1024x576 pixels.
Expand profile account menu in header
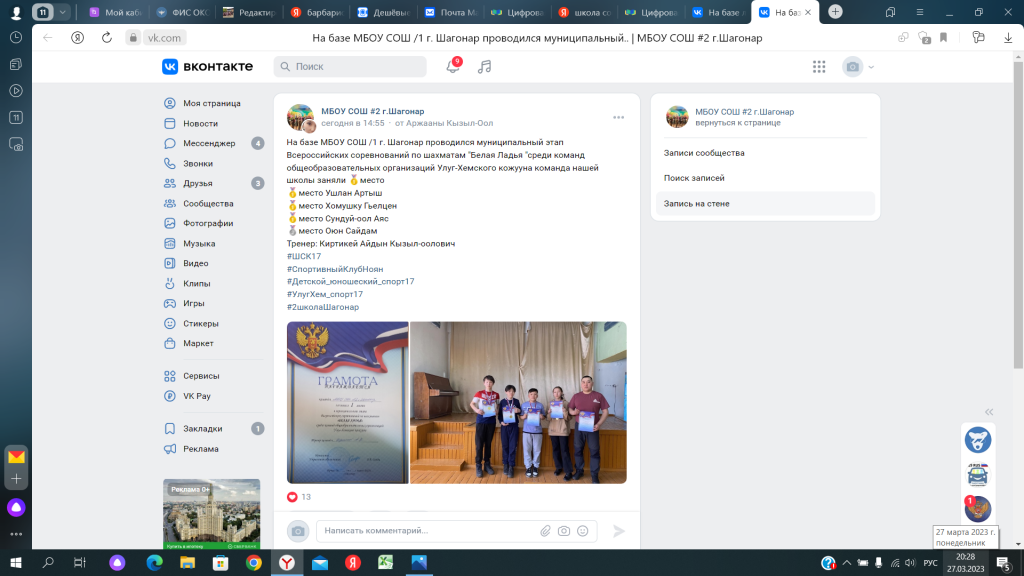click(858, 67)
